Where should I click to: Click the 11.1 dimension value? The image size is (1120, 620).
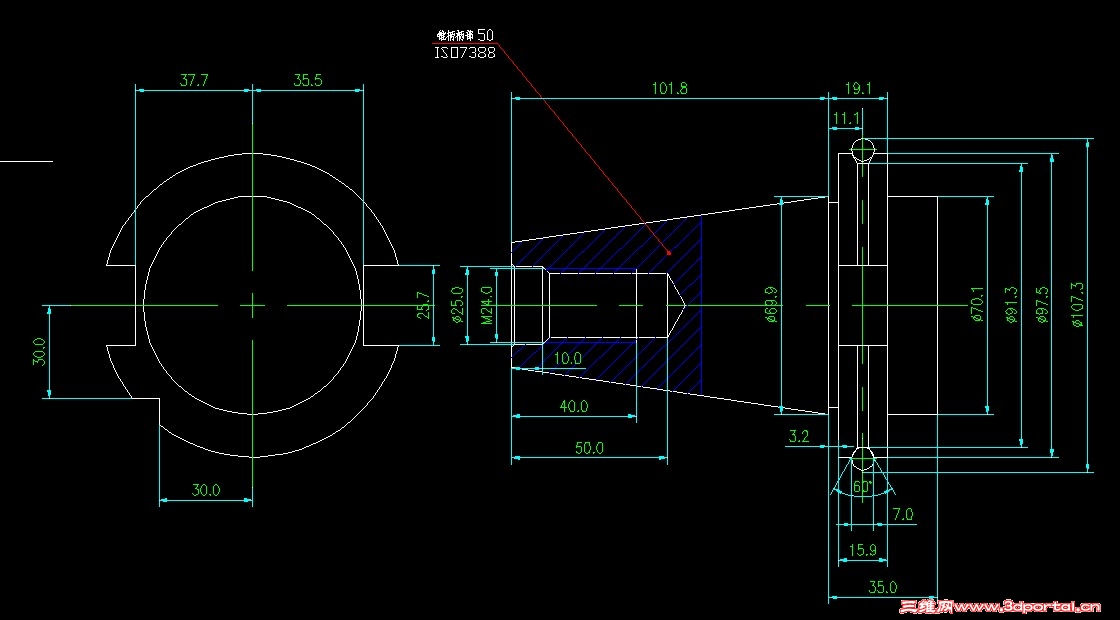(846, 119)
